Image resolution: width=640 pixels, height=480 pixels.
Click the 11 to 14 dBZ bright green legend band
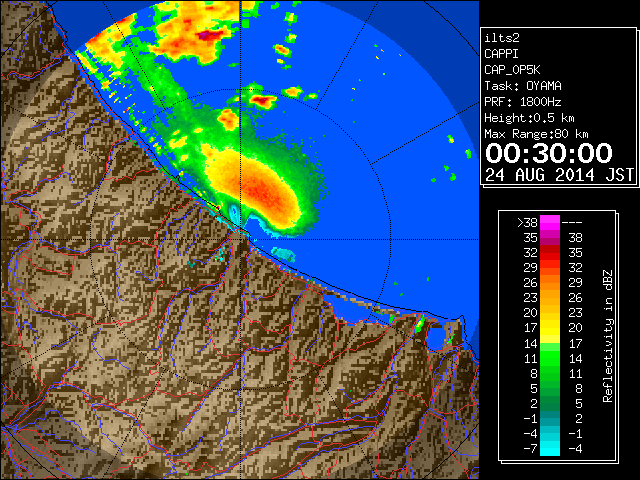click(550, 358)
